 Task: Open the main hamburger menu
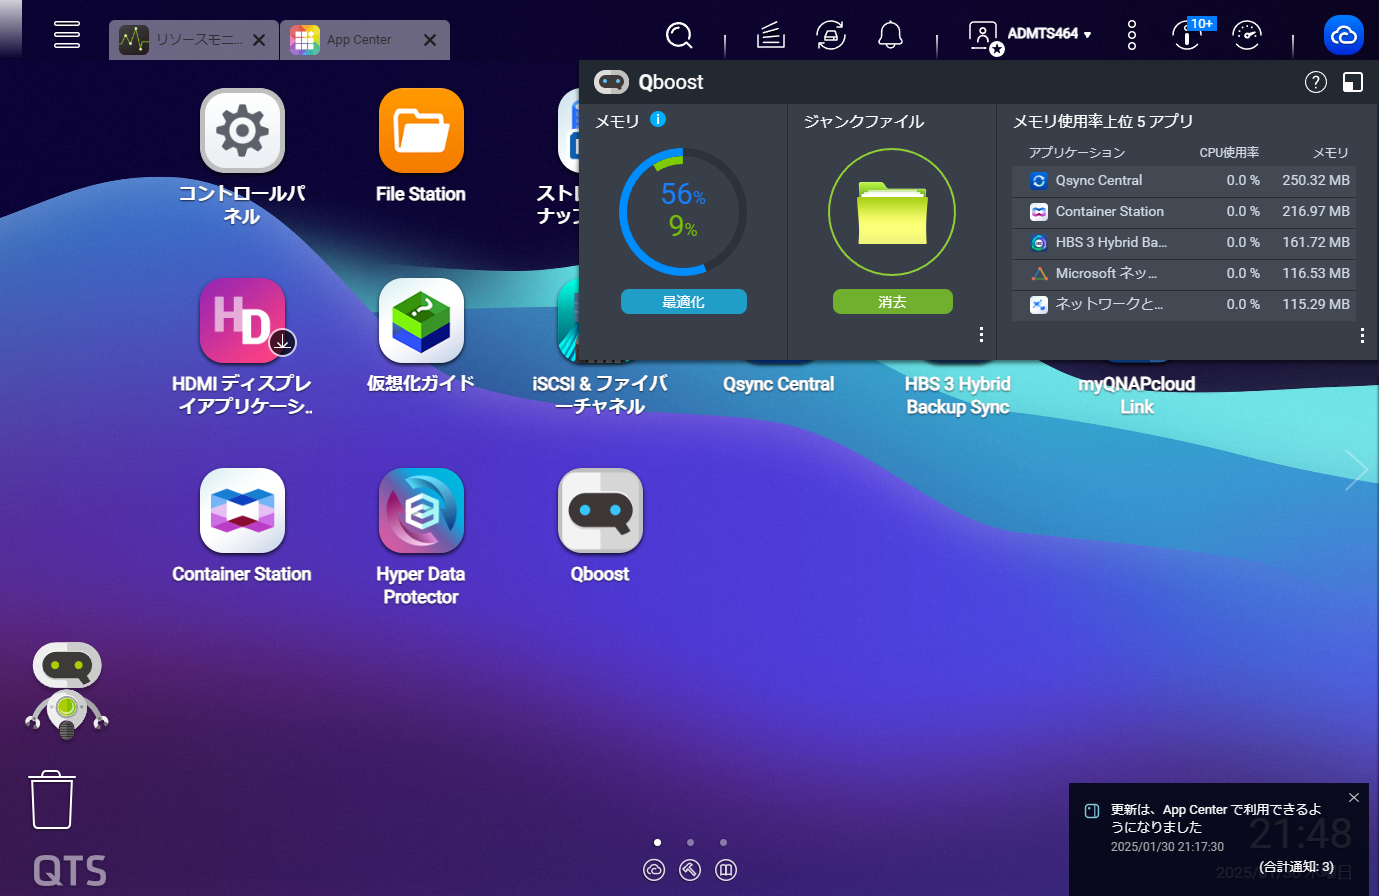tap(67, 34)
